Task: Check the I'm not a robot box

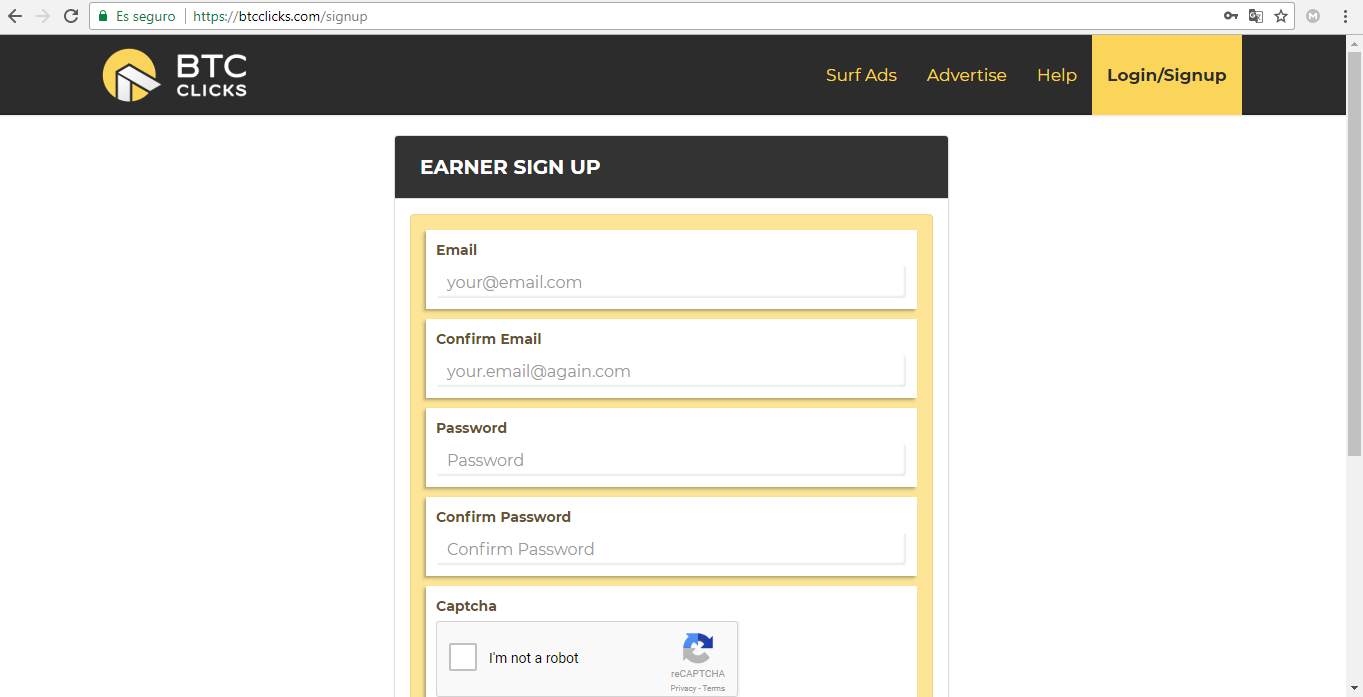Action: coord(463,657)
